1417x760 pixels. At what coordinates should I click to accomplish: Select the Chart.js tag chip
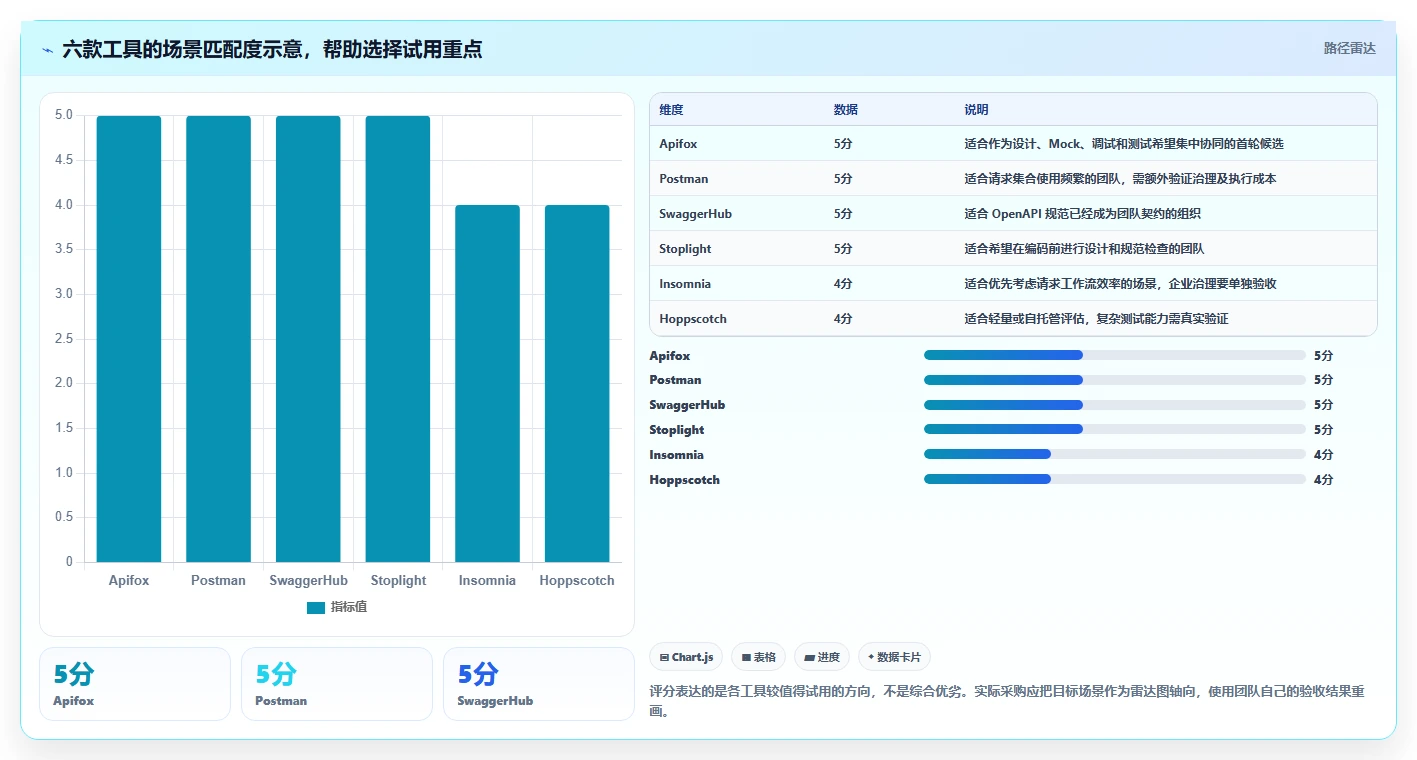pyautogui.click(x=687, y=657)
